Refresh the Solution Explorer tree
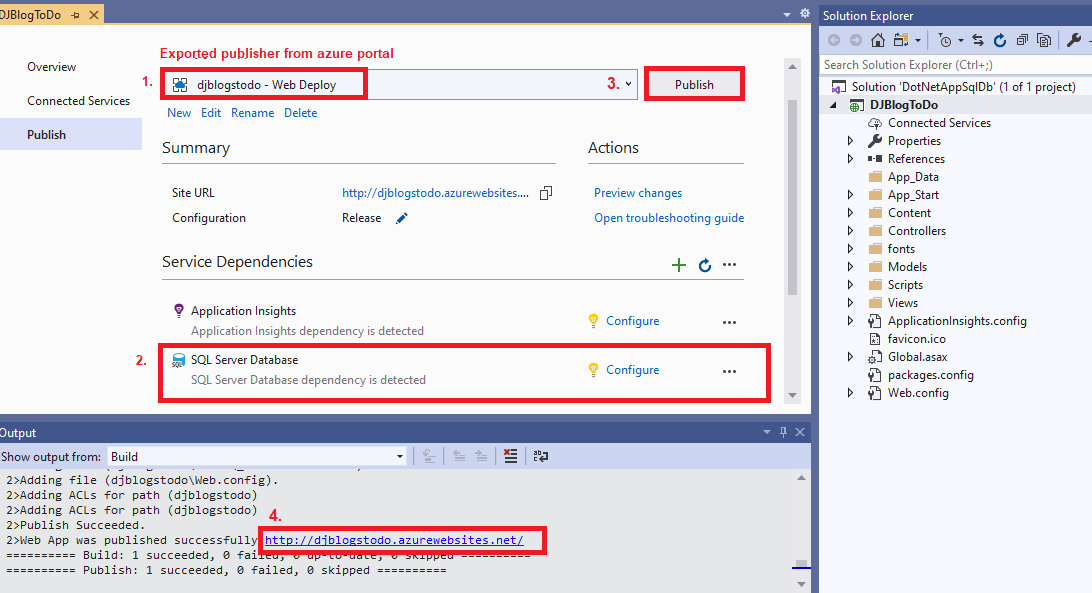 pyautogui.click(x=1000, y=40)
